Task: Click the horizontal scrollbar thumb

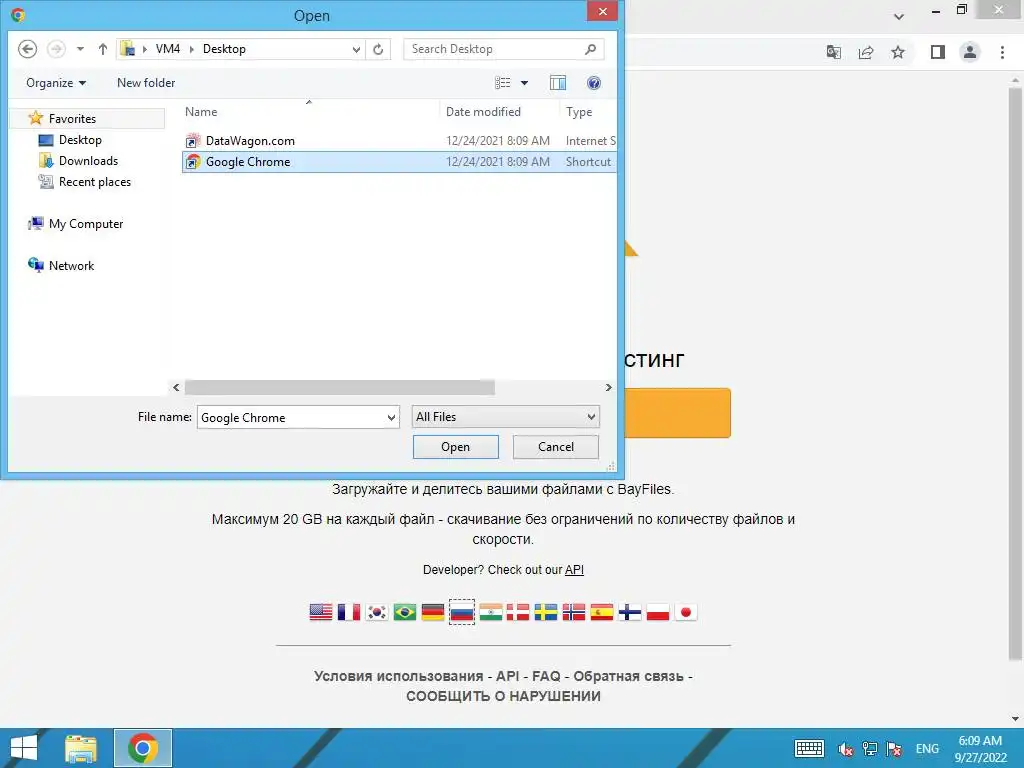Action: pyautogui.click(x=340, y=387)
